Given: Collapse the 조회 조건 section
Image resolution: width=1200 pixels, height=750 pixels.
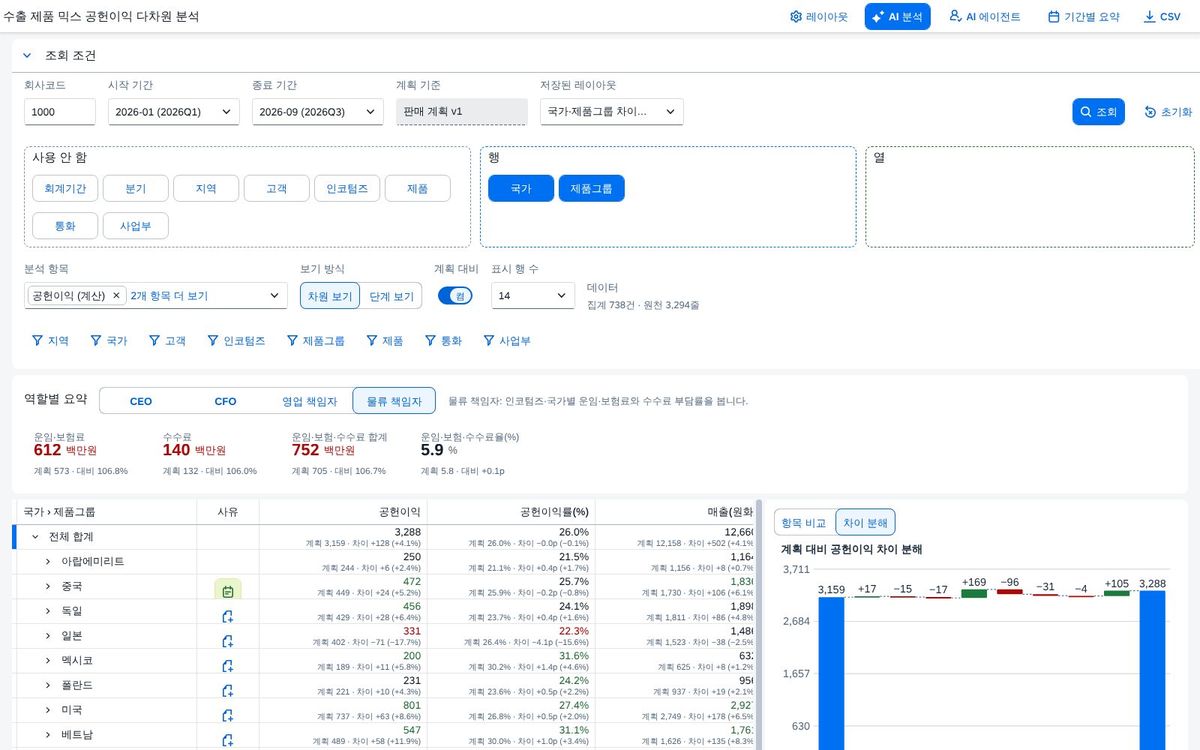Looking at the screenshot, I should pyautogui.click(x=27, y=56).
